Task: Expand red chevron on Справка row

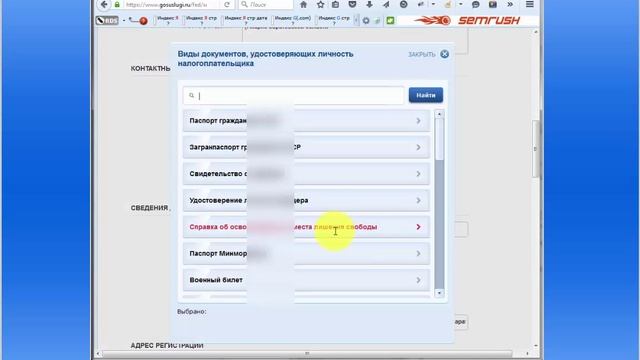Action: point(418,227)
